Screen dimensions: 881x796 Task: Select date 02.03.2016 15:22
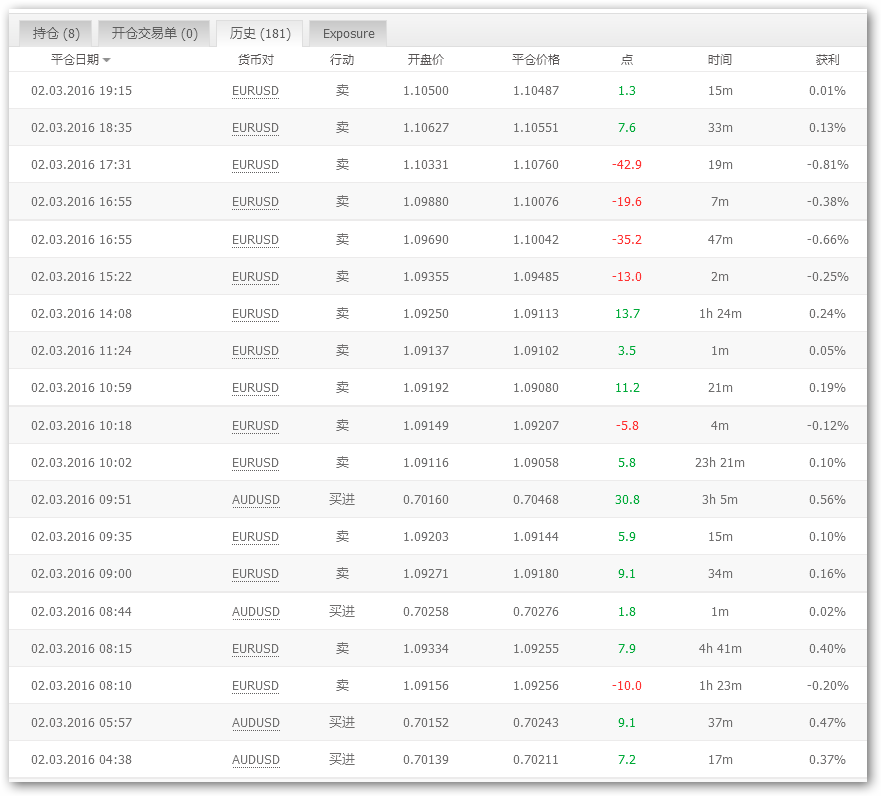coord(81,277)
